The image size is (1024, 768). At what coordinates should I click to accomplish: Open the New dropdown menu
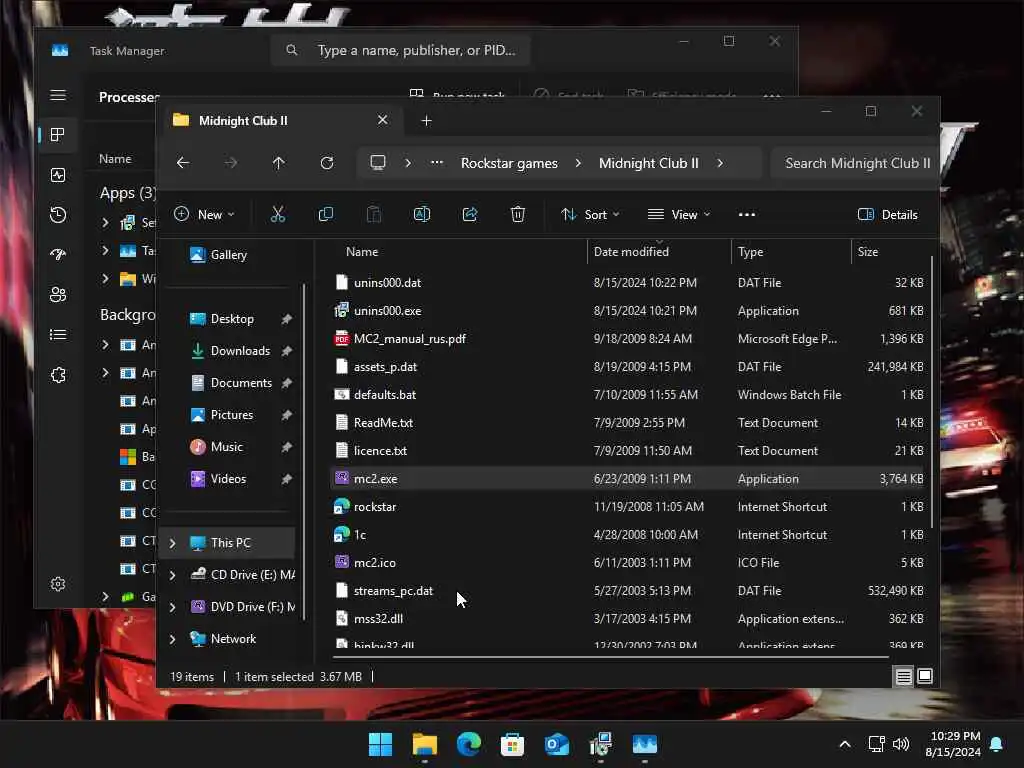click(x=204, y=214)
